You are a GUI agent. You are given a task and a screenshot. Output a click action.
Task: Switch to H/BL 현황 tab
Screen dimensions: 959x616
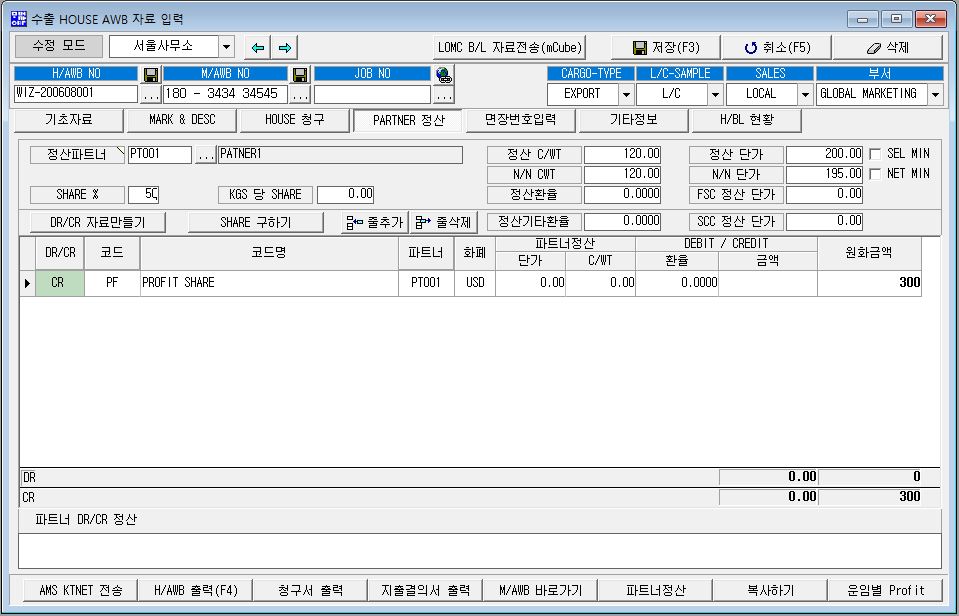coord(747,120)
